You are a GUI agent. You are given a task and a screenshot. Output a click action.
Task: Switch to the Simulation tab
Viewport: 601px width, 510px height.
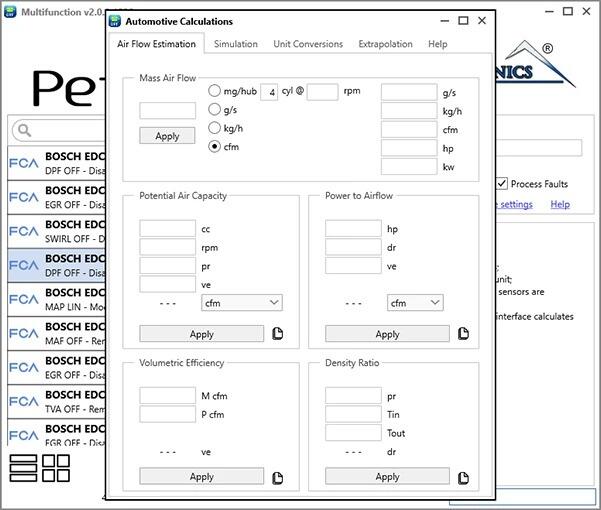236,44
